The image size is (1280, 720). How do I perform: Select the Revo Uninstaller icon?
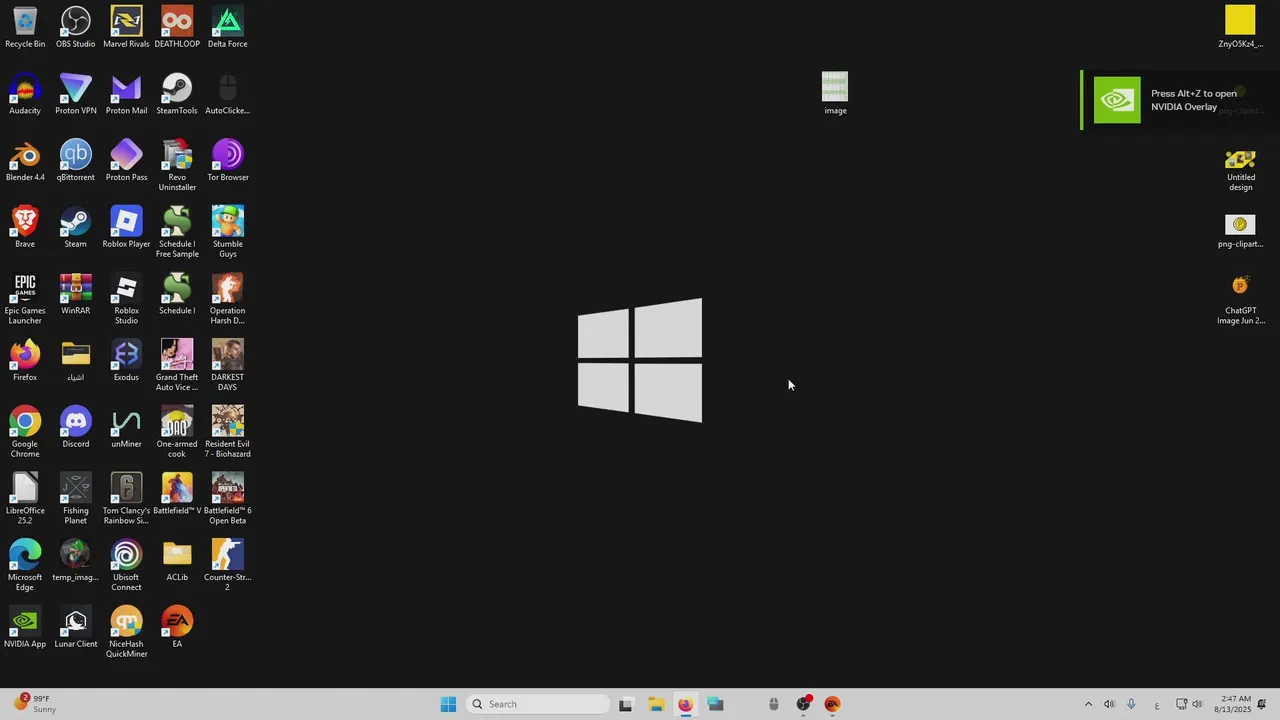pyautogui.click(x=177, y=165)
